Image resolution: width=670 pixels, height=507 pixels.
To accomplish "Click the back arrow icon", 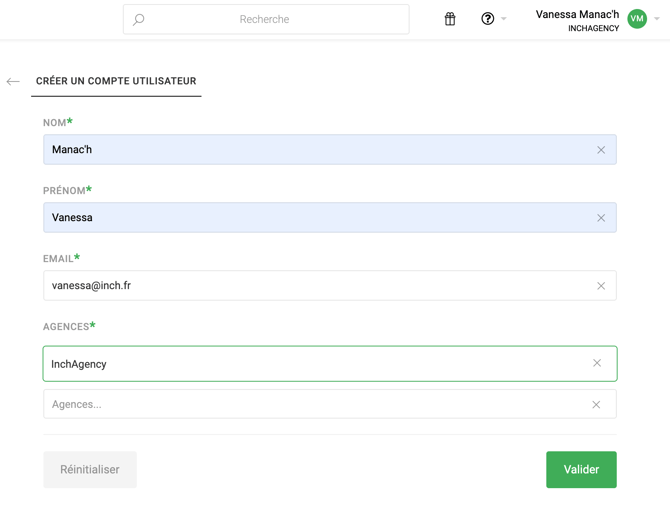I will [13, 82].
